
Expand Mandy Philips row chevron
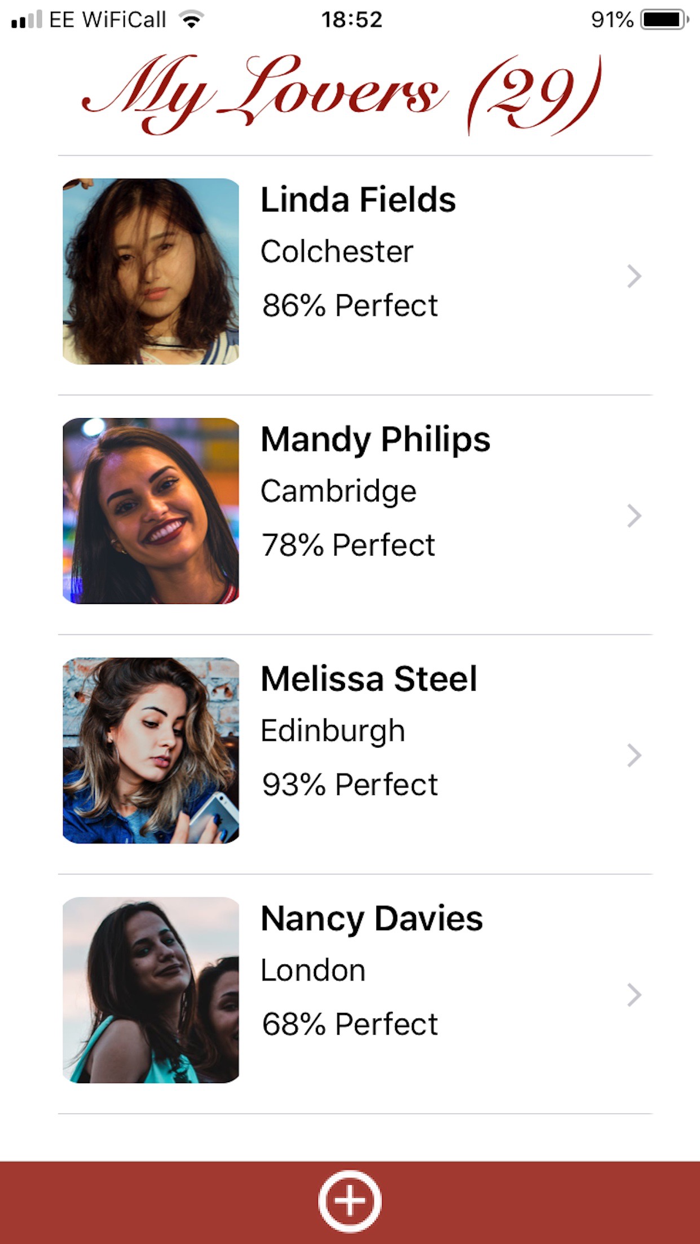(x=633, y=516)
